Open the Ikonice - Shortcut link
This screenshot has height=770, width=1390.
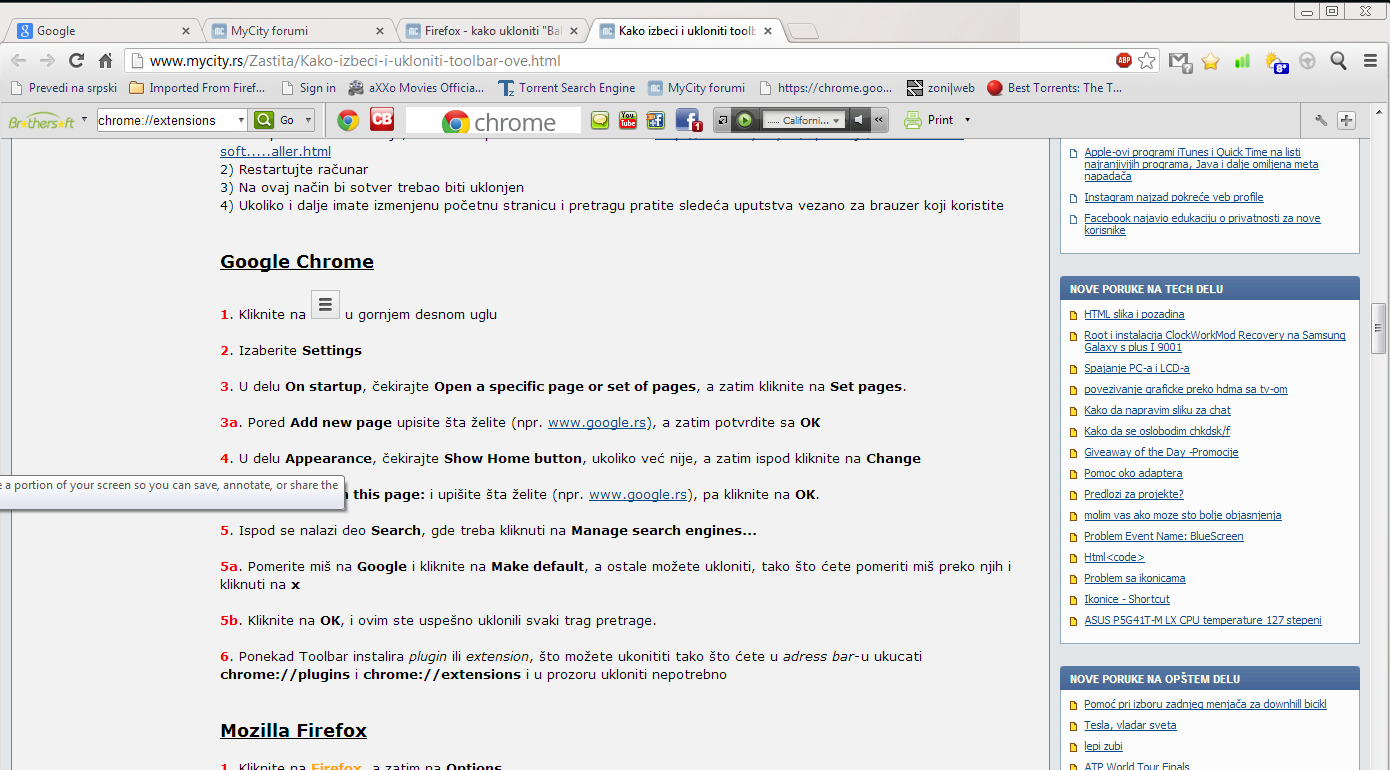[1127, 599]
